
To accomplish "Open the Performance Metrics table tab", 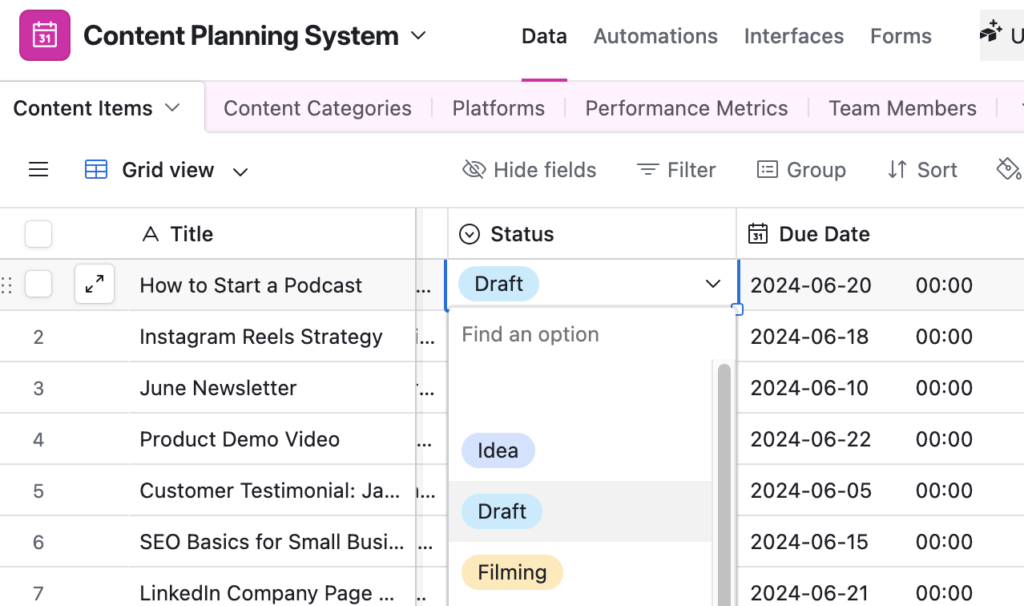I will click(x=686, y=108).
